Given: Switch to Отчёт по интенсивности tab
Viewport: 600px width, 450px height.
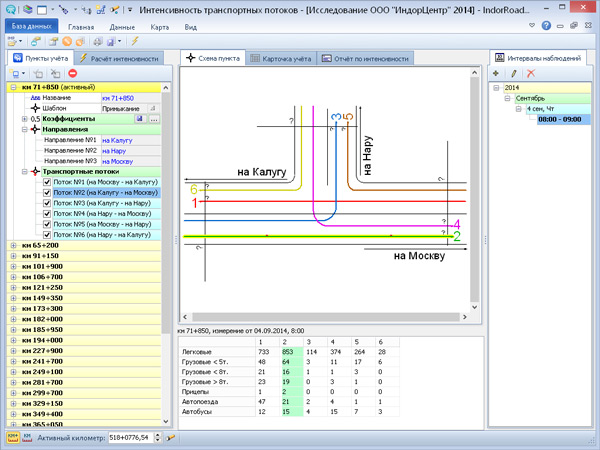Looking at the screenshot, I should (x=367, y=59).
